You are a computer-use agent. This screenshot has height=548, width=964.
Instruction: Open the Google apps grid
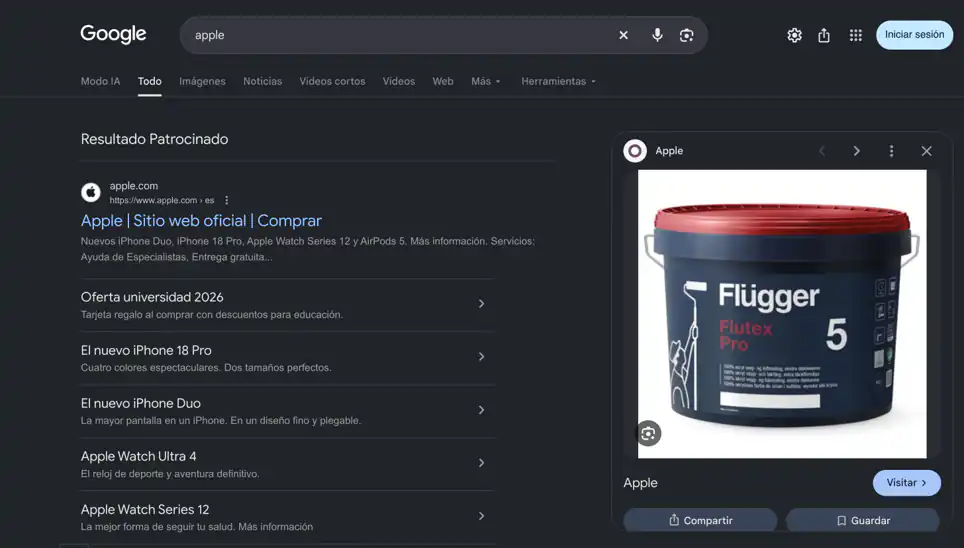tap(856, 35)
